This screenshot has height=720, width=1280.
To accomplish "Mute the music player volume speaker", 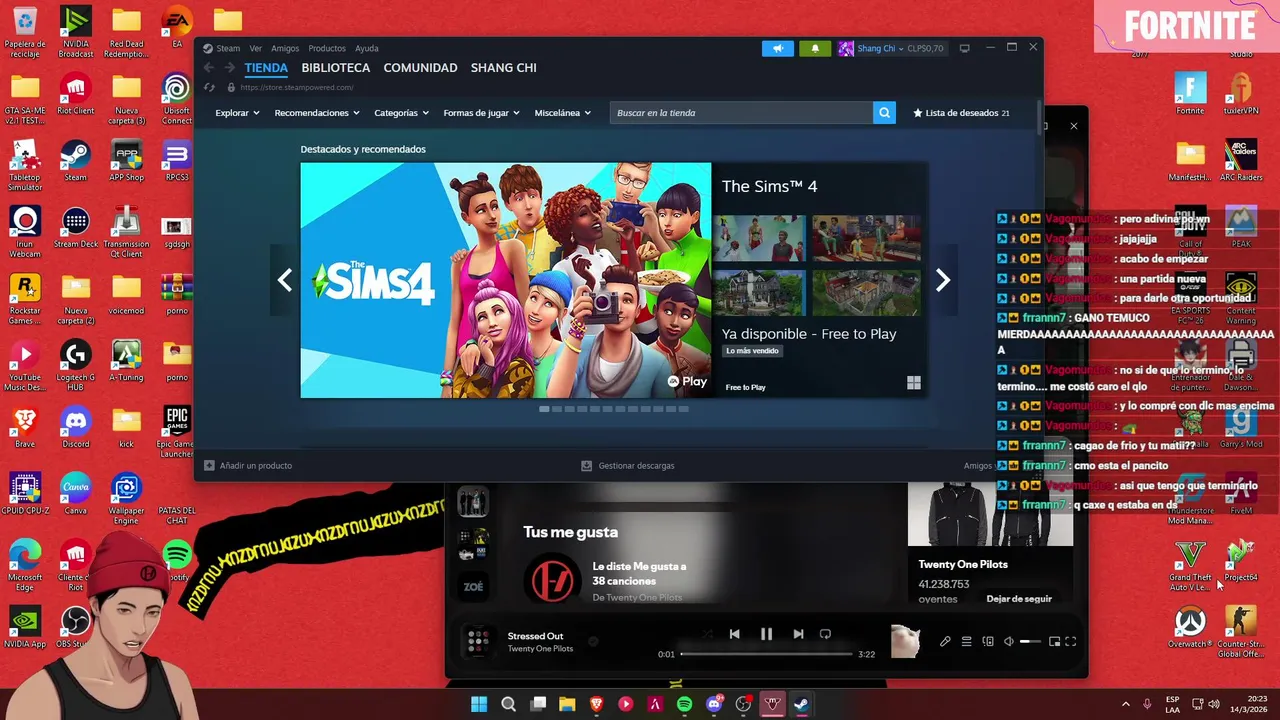I will [x=1009, y=642].
